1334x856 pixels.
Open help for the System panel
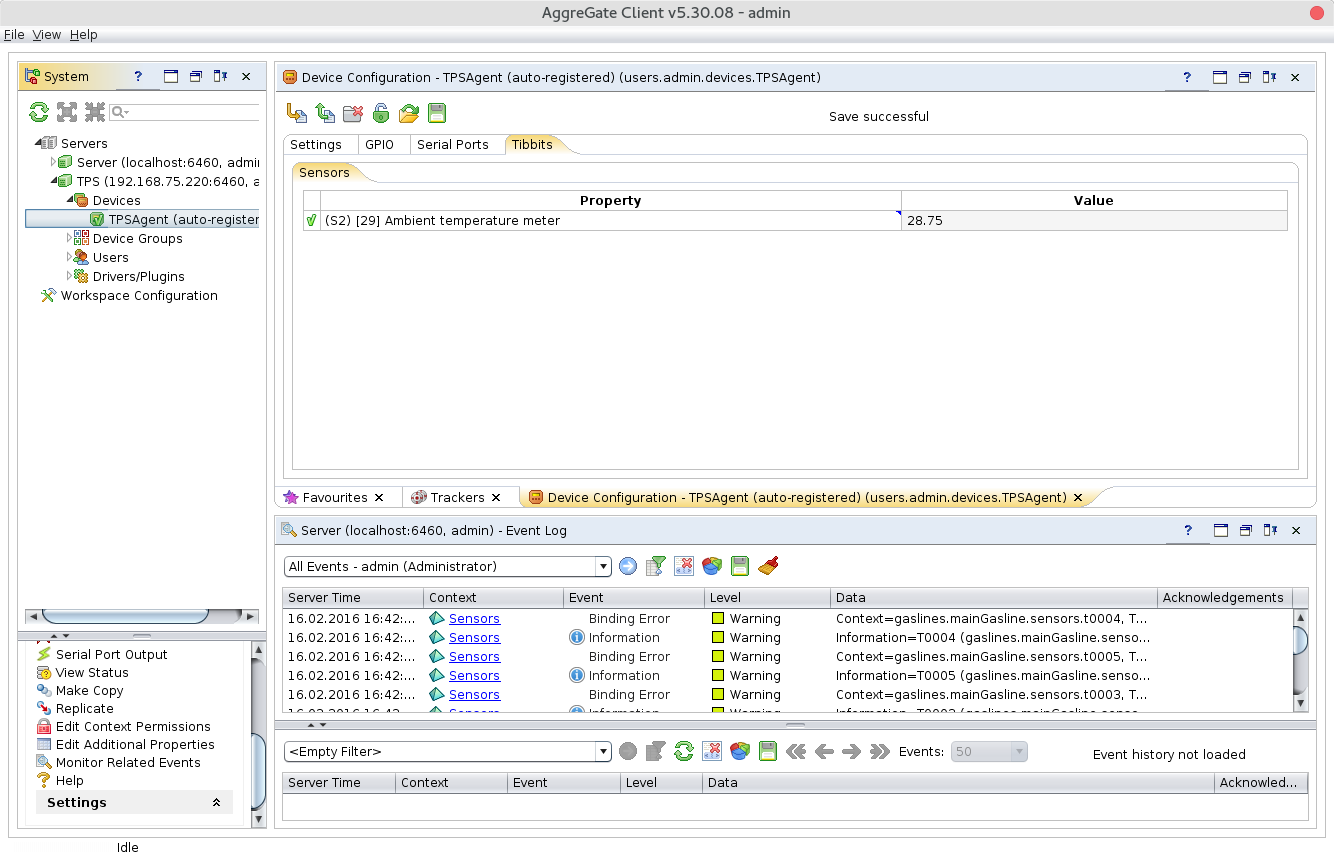(138, 76)
